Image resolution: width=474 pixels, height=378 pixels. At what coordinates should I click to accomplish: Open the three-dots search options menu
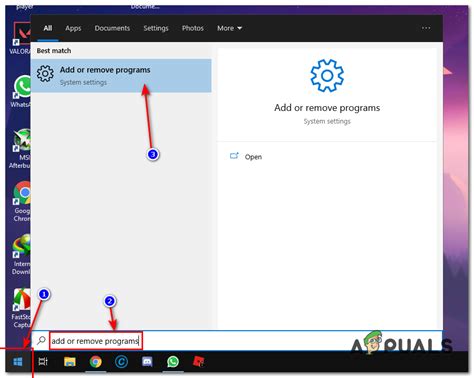click(x=426, y=28)
